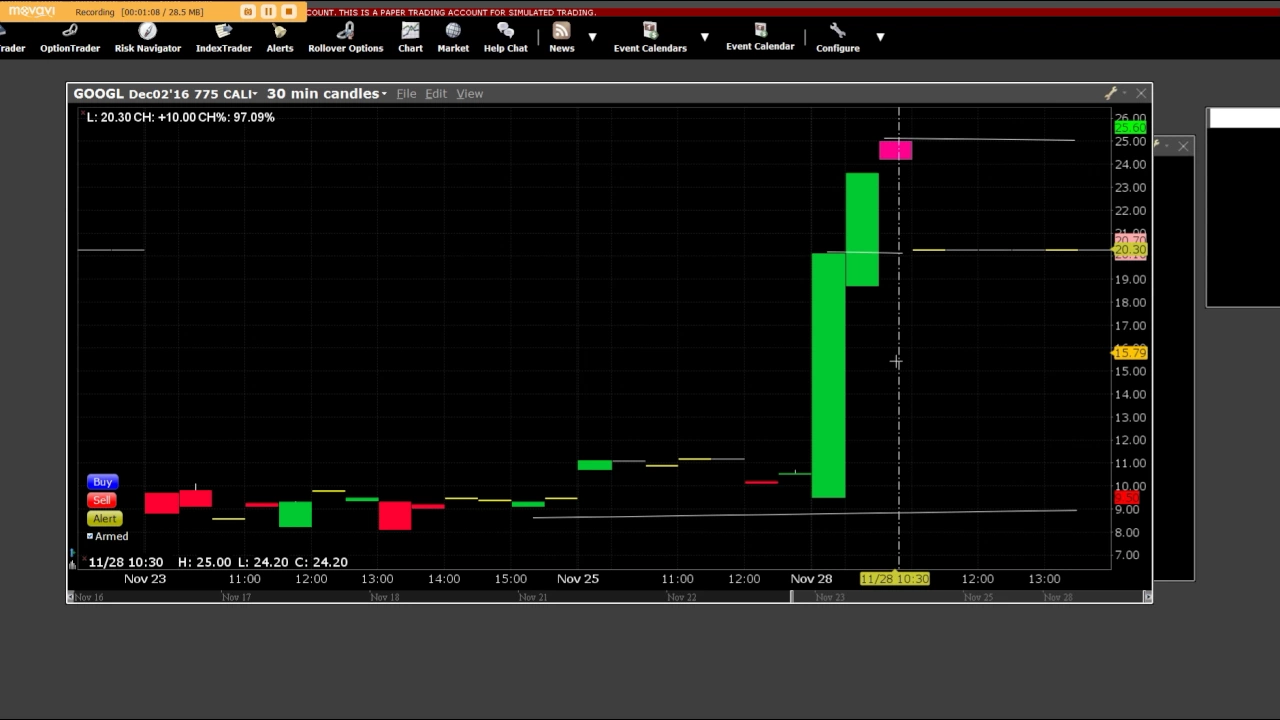Click the Nov 17 marker in the bottom range bar
Screen dimensions: 1280x720
(x=236, y=597)
